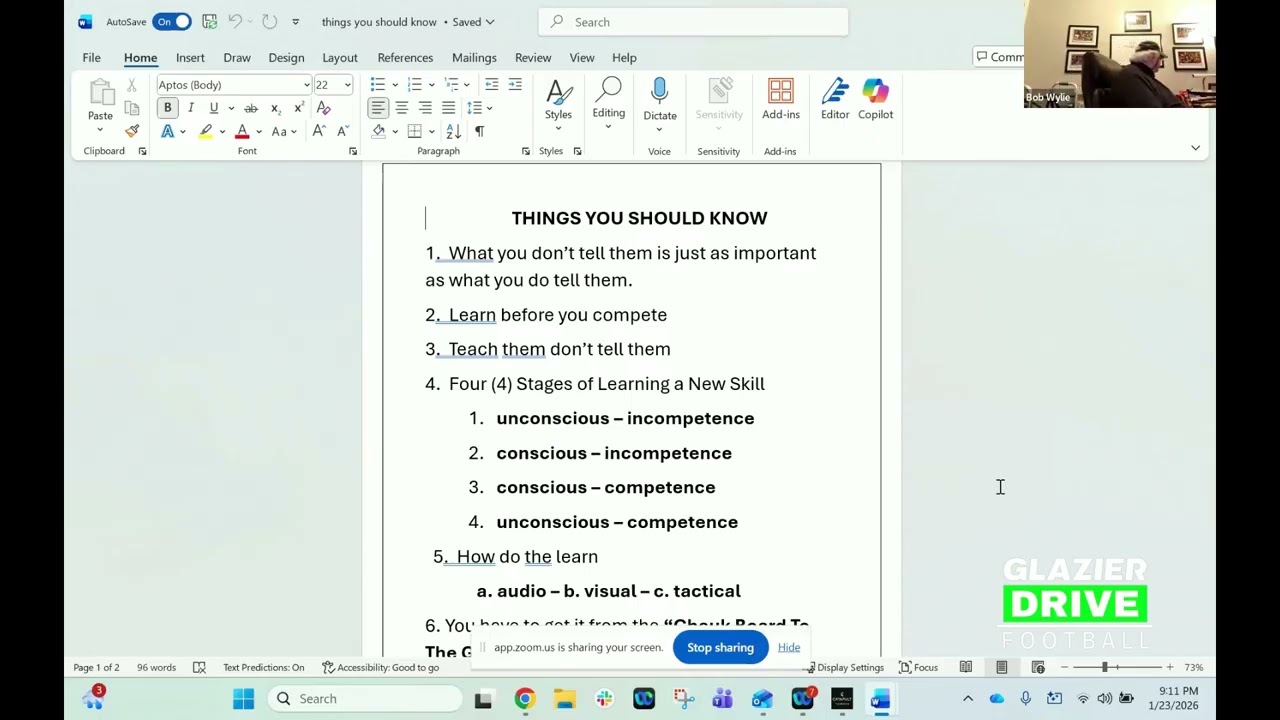This screenshot has width=1280, height=720.
Task: Decrease the paragraph indent
Action: pos(491,85)
